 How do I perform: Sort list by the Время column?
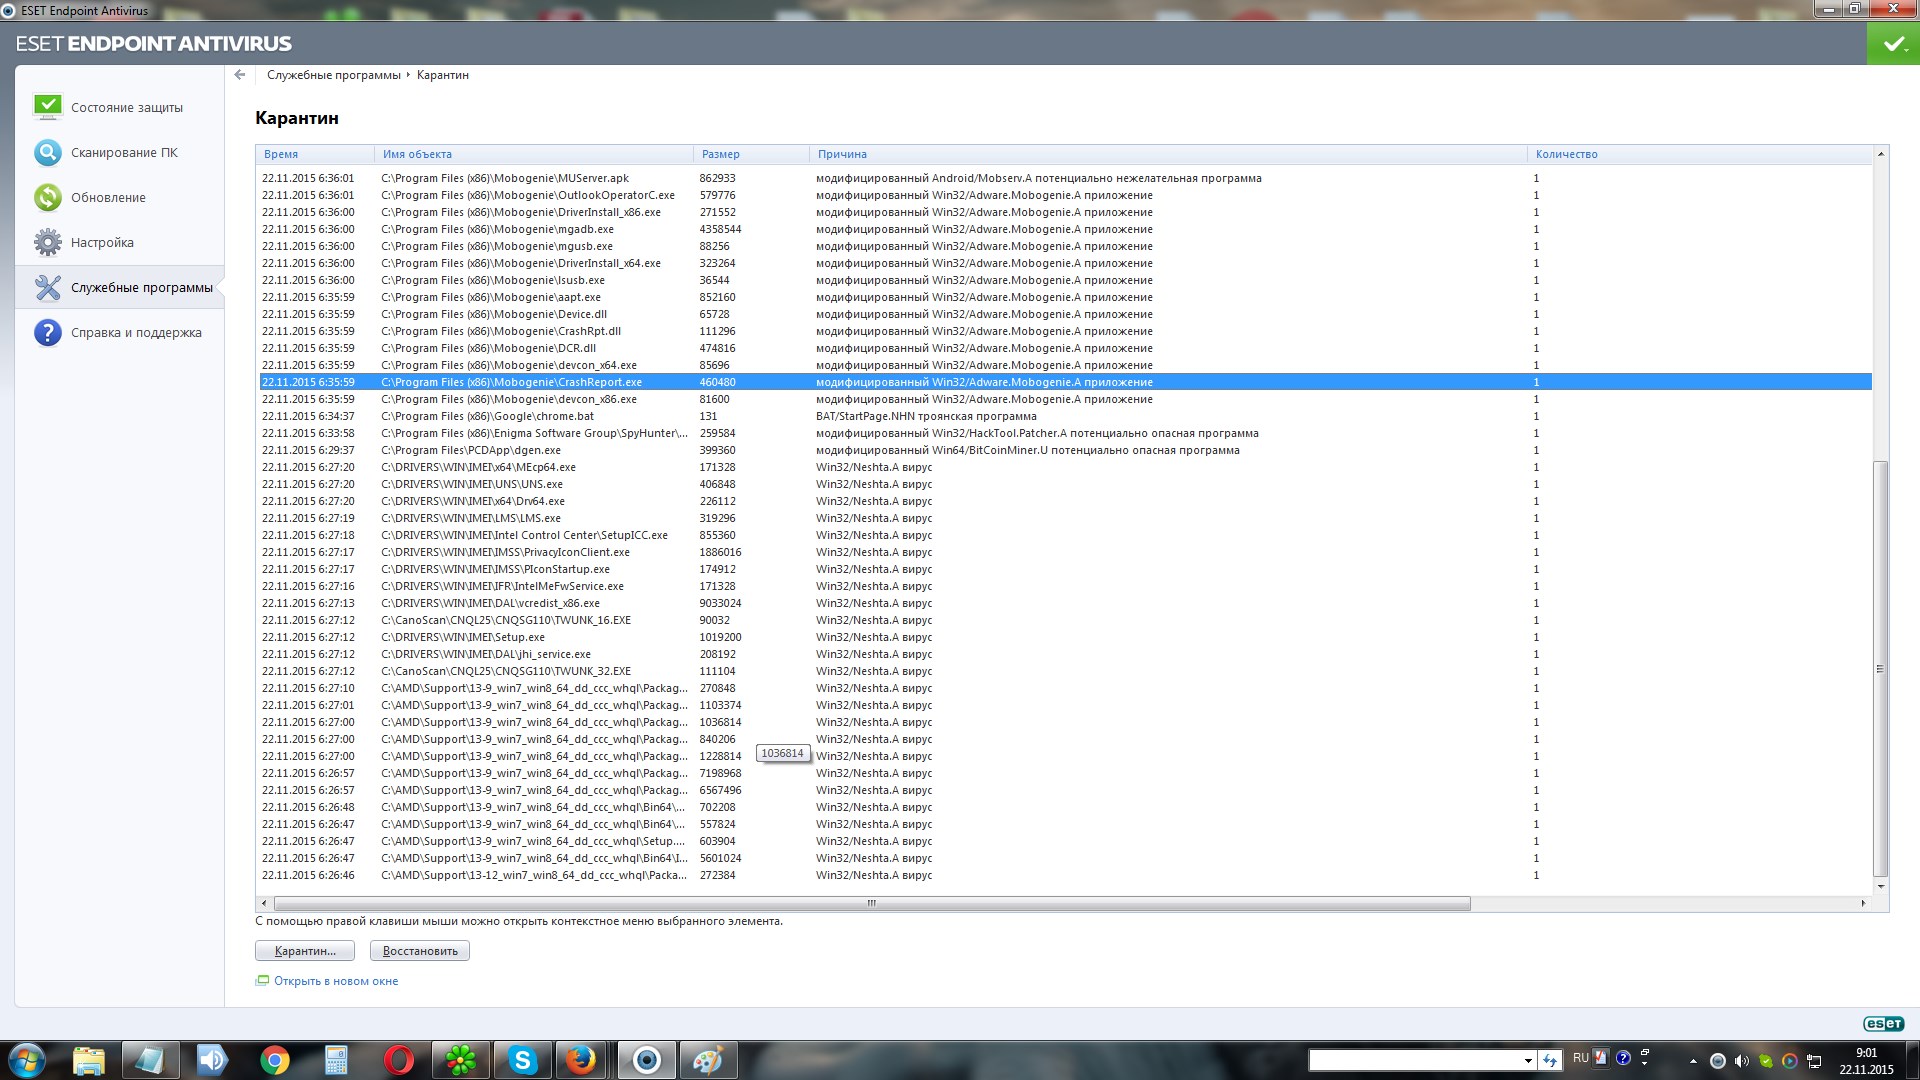[x=281, y=154]
